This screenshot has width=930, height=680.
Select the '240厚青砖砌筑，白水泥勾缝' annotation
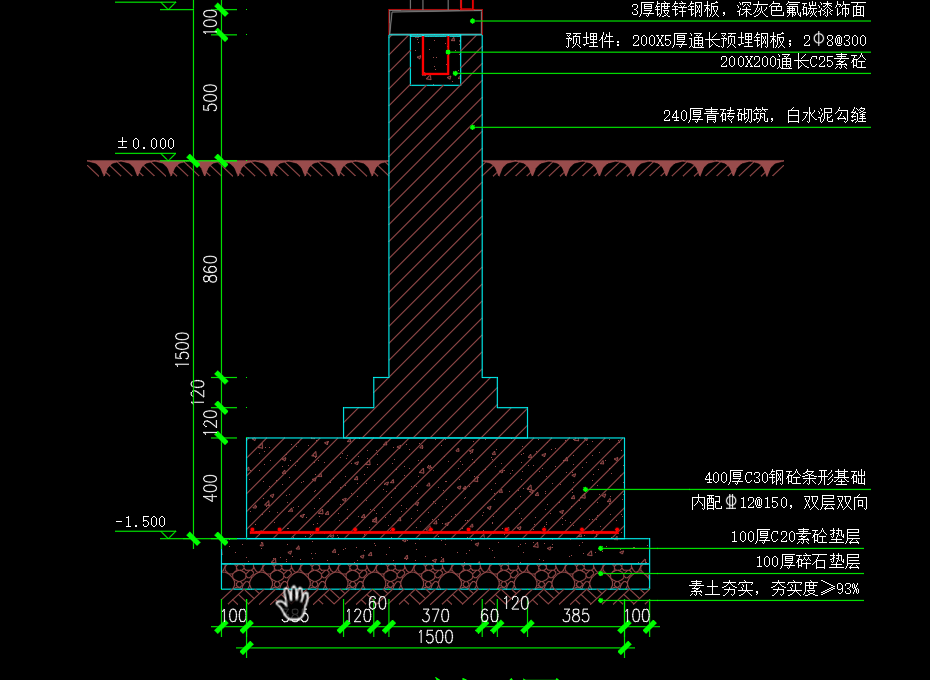point(765,115)
